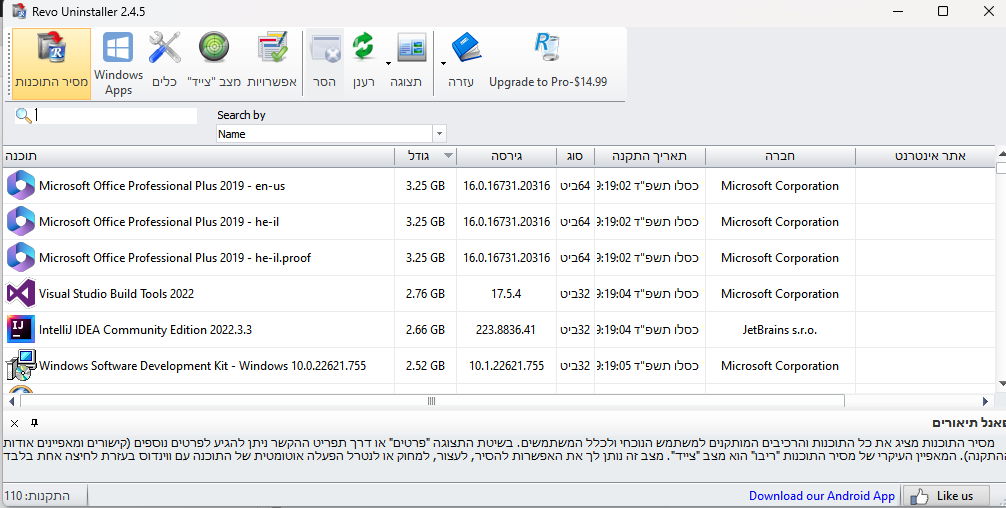Sort by size (גודל) column header
This screenshot has height=508, width=1006.
click(x=425, y=156)
